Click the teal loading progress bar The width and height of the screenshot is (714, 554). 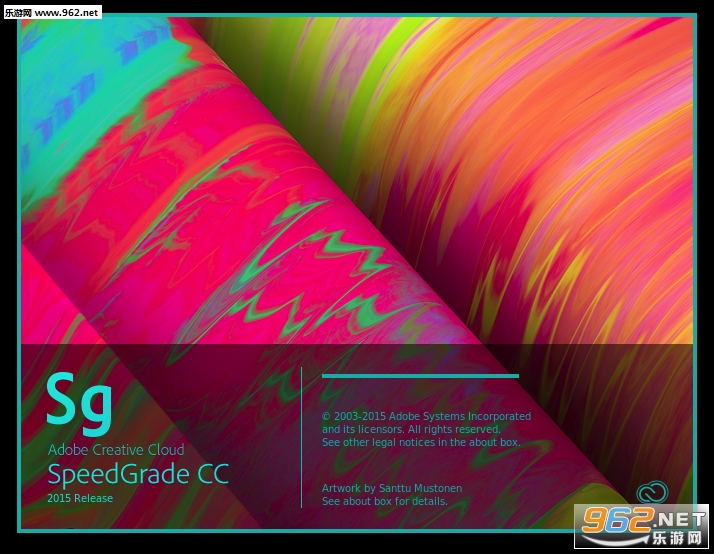(x=420, y=376)
